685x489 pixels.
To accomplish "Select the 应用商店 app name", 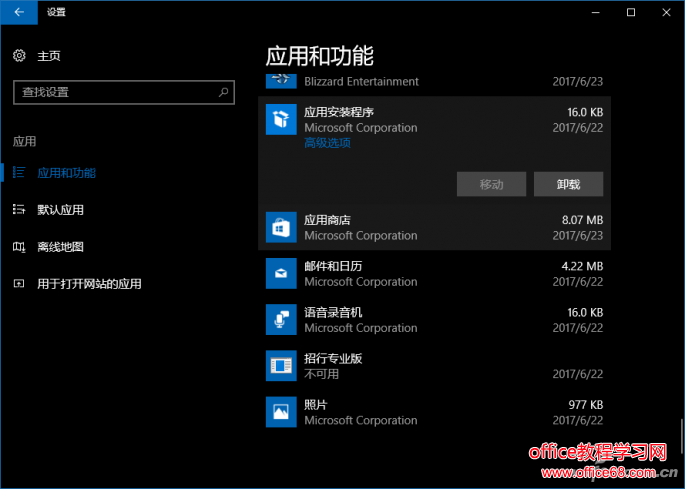I will (327, 220).
